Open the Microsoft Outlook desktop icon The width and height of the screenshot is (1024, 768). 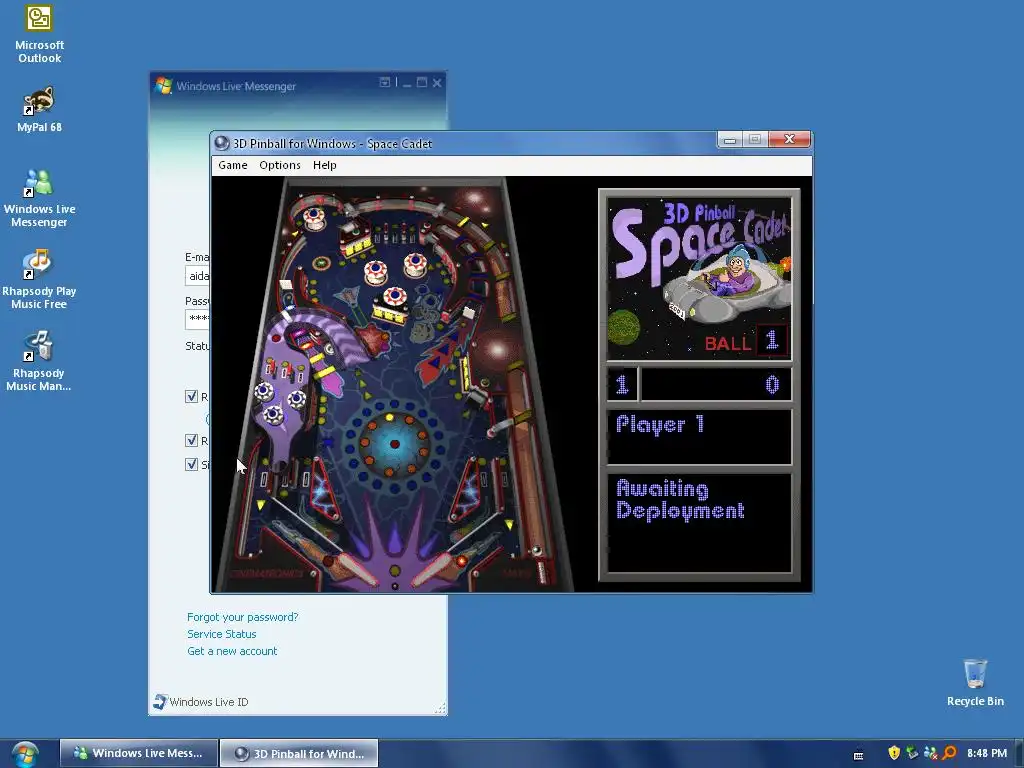[x=39, y=34]
